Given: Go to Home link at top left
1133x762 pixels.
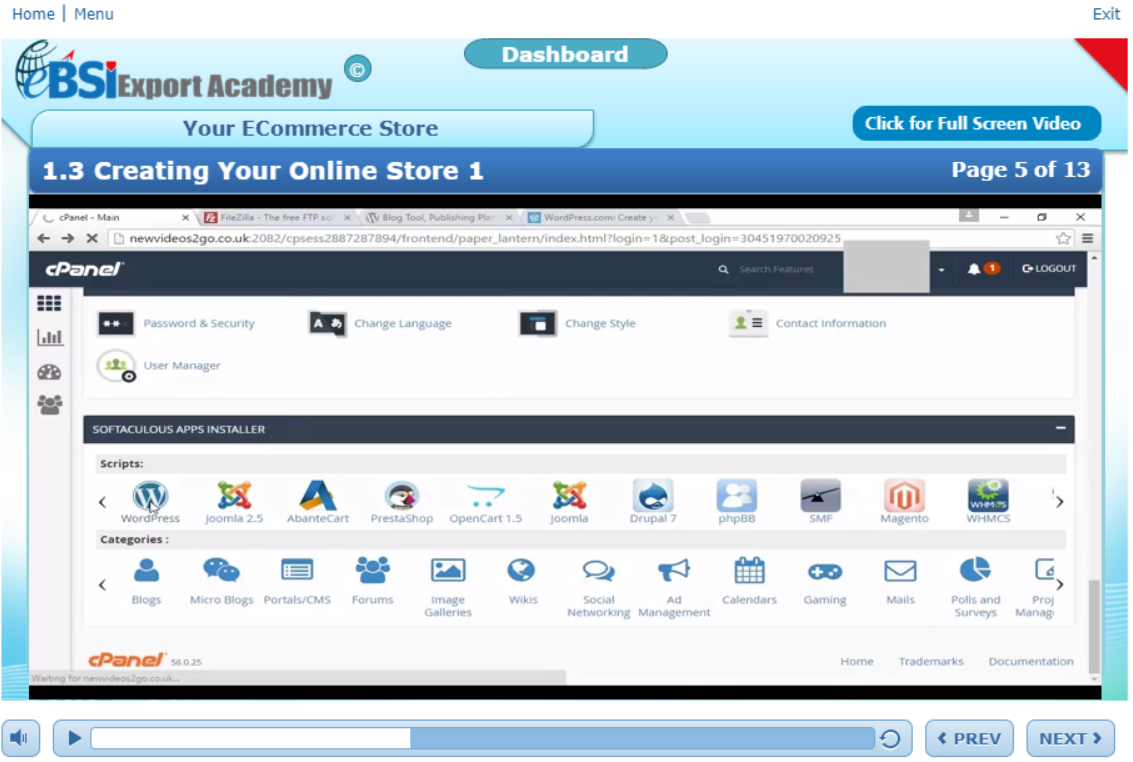Looking at the screenshot, I should click(x=33, y=14).
